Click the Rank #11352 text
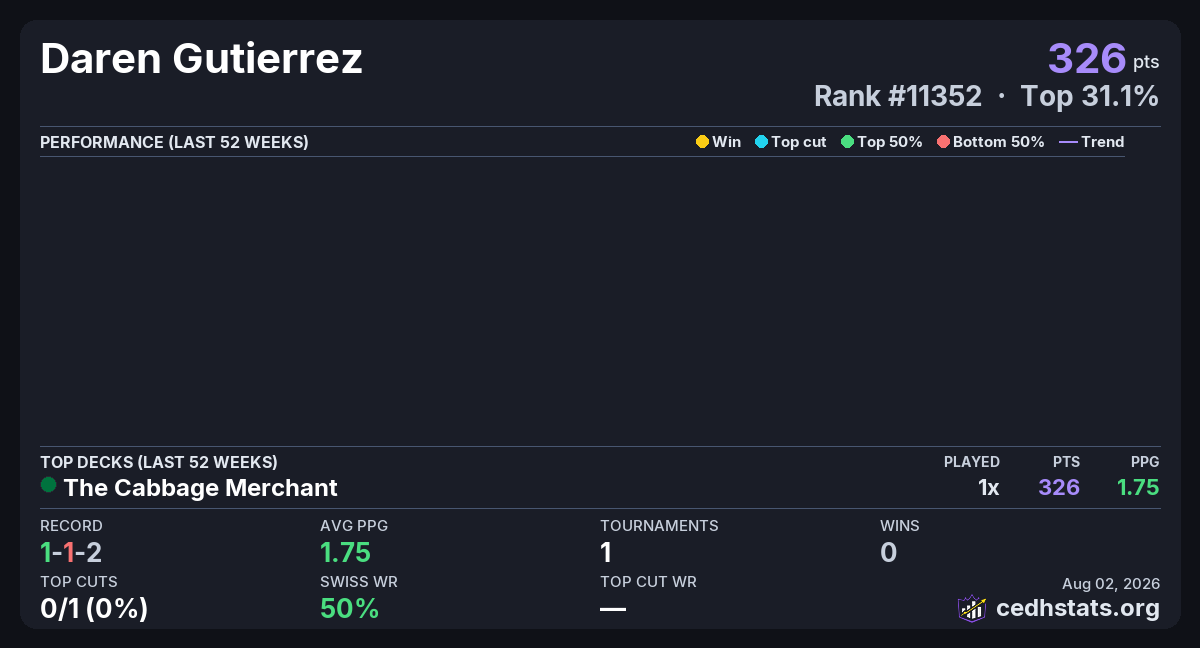 coord(898,96)
